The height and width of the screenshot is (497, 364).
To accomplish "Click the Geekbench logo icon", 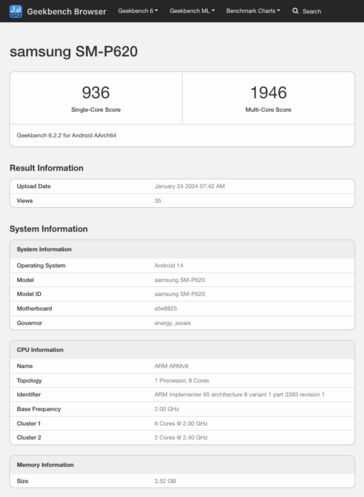I will tap(16, 11).
